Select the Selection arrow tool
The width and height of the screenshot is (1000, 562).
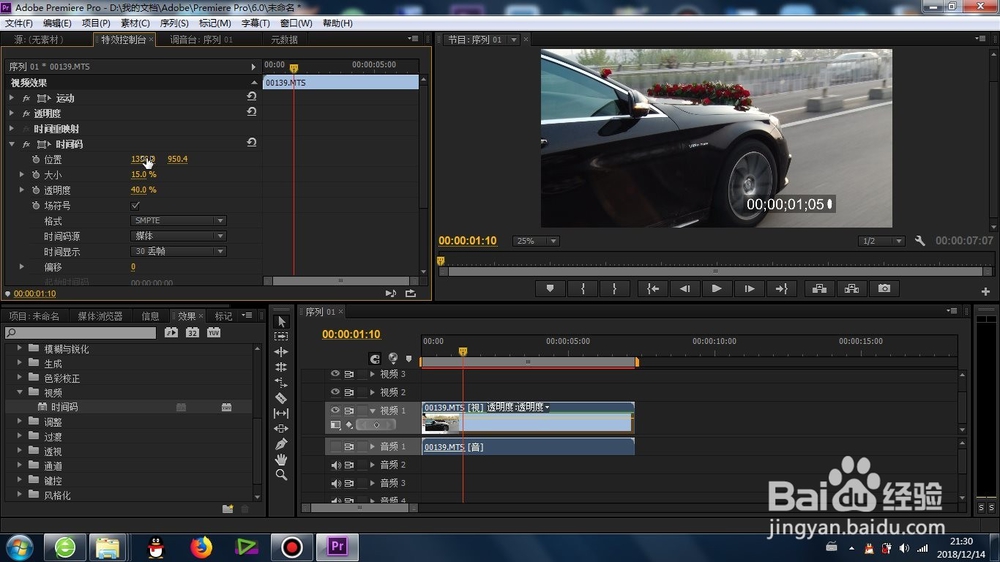coord(281,322)
